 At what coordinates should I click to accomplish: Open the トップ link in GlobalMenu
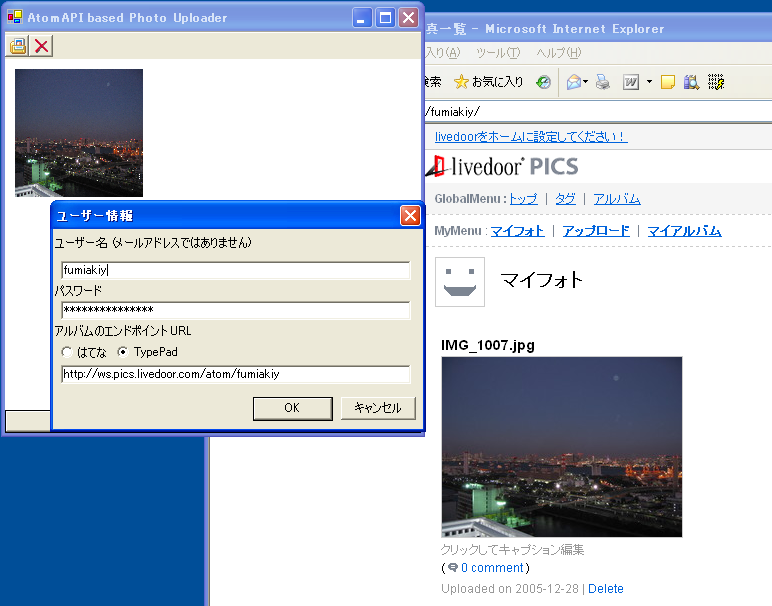[523, 199]
